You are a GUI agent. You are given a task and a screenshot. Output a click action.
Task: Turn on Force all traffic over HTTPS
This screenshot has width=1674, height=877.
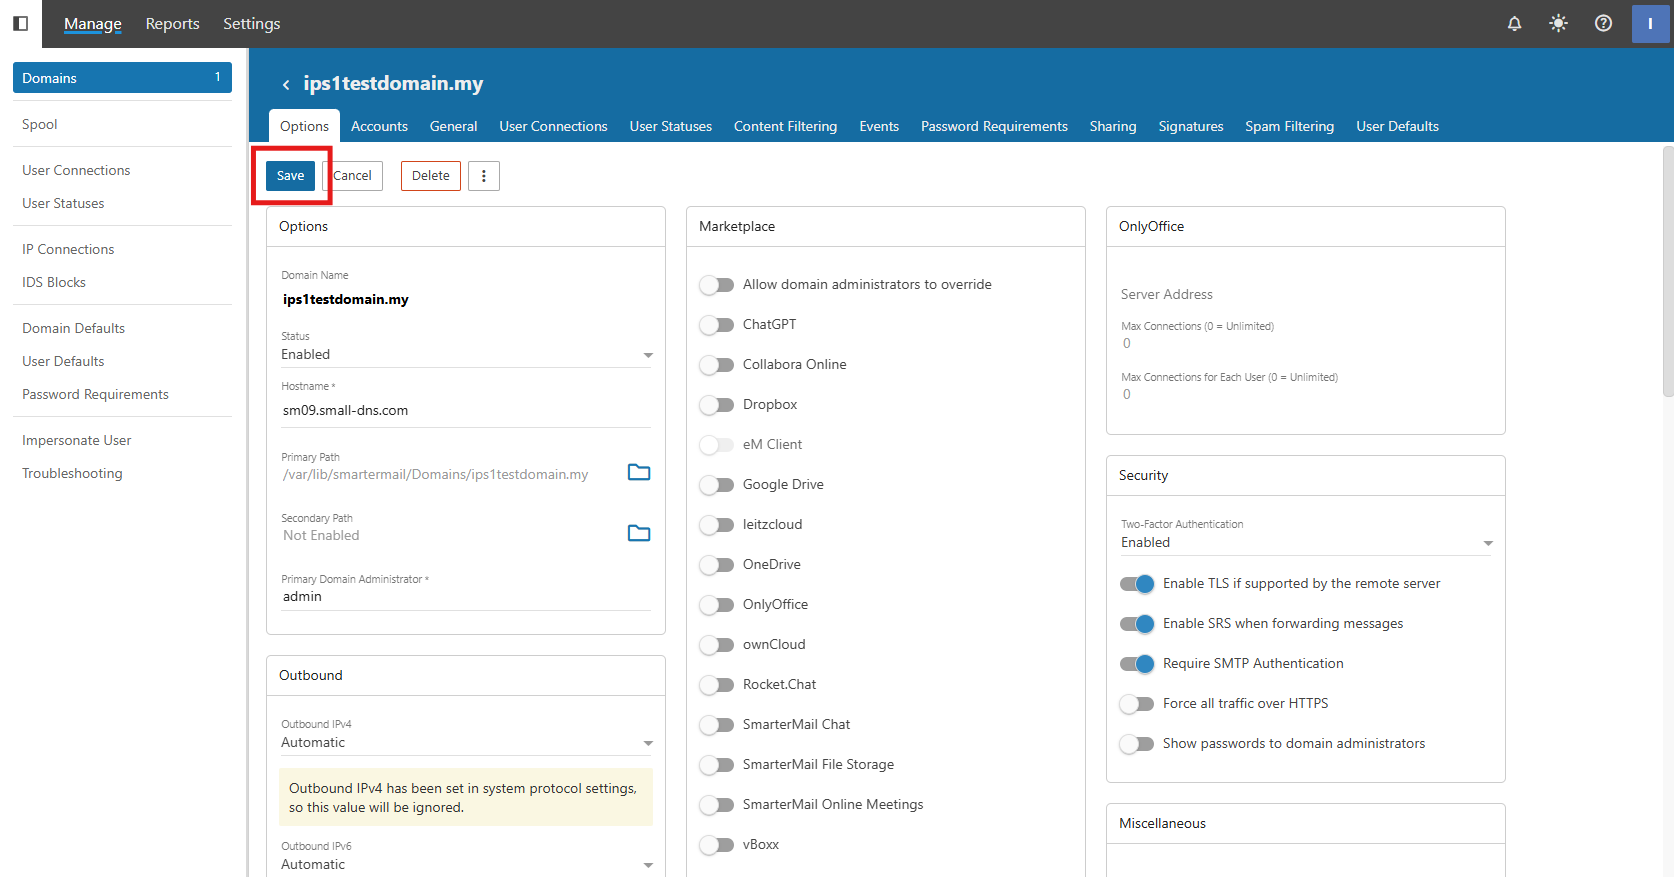[1137, 704]
